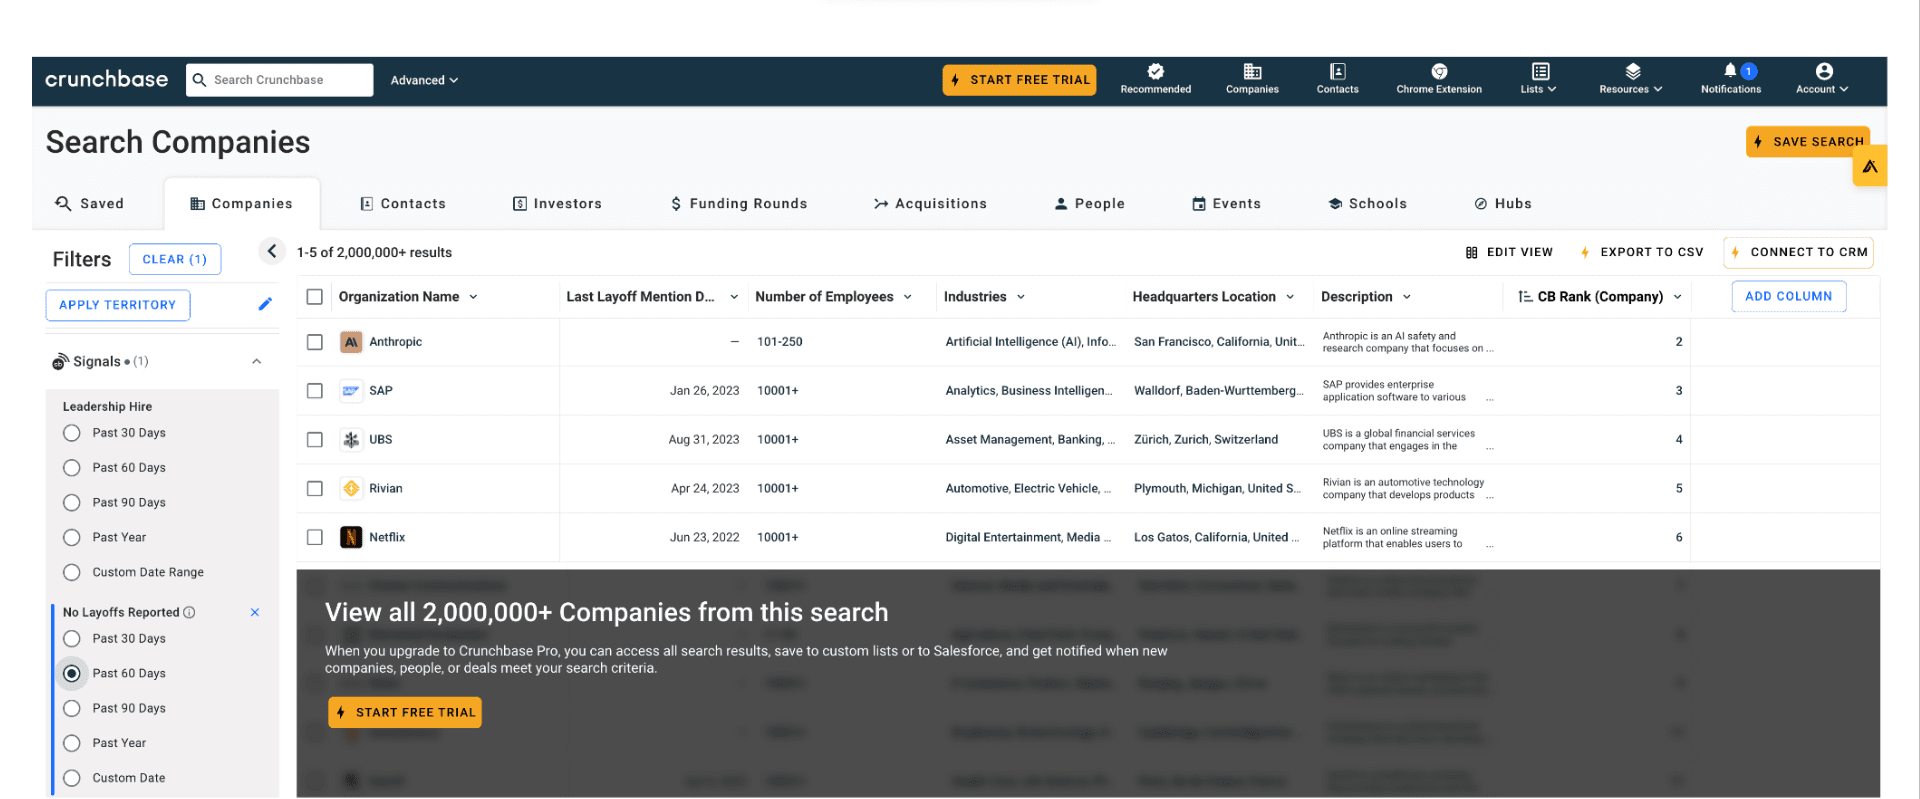The height and width of the screenshot is (799, 1920).
Task: Click the crunchbase logo
Action: [x=106, y=79]
